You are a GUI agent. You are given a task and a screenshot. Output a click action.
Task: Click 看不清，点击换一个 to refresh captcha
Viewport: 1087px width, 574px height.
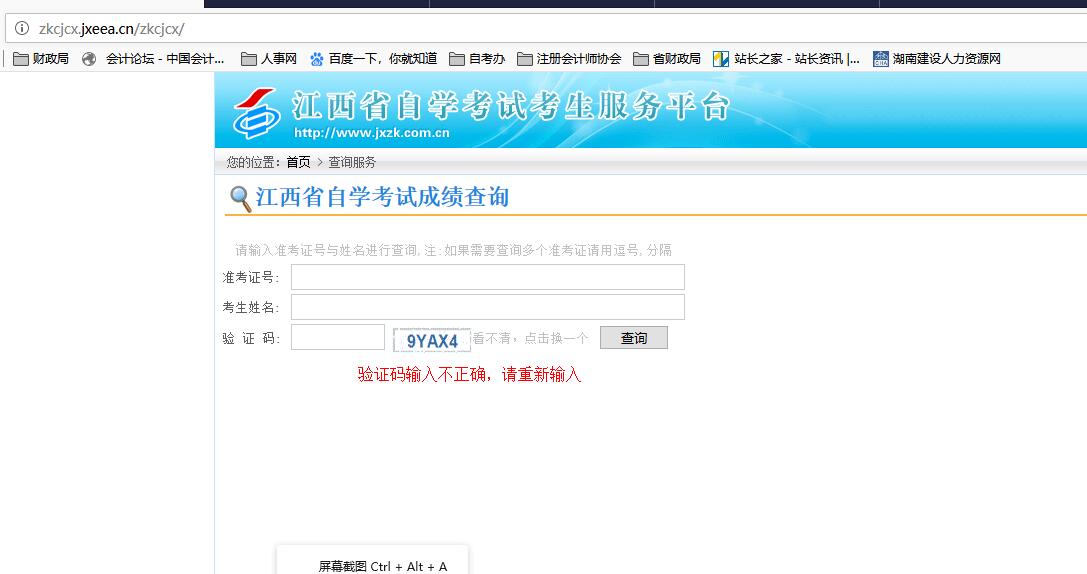tap(530, 338)
